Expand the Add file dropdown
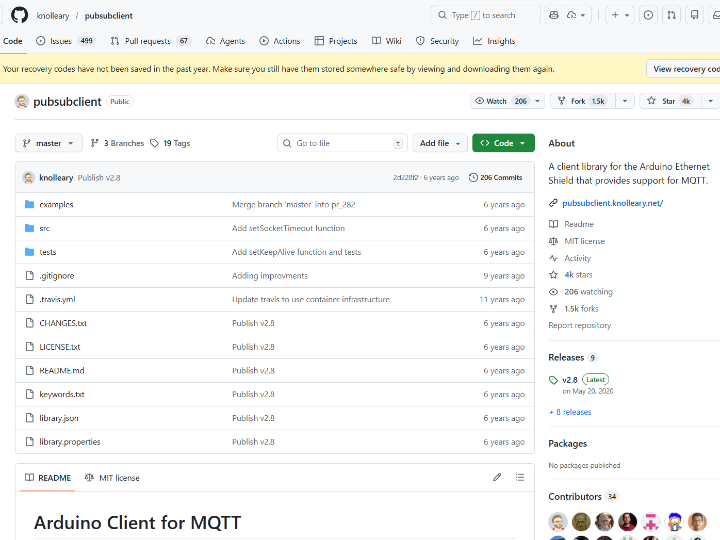Image resolution: width=720 pixels, height=540 pixels. [x=440, y=143]
